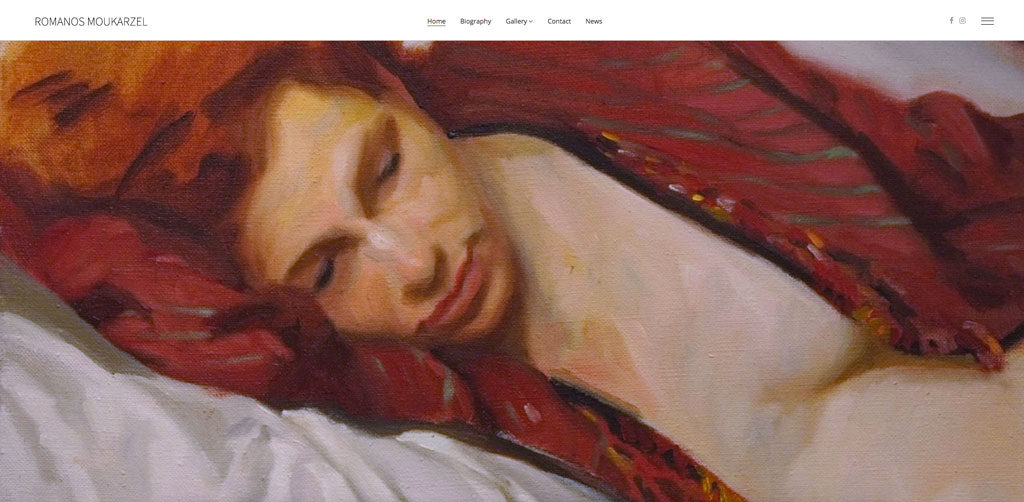View the artist's Instagram profile link
The width and height of the screenshot is (1024, 502).
[962, 20]
